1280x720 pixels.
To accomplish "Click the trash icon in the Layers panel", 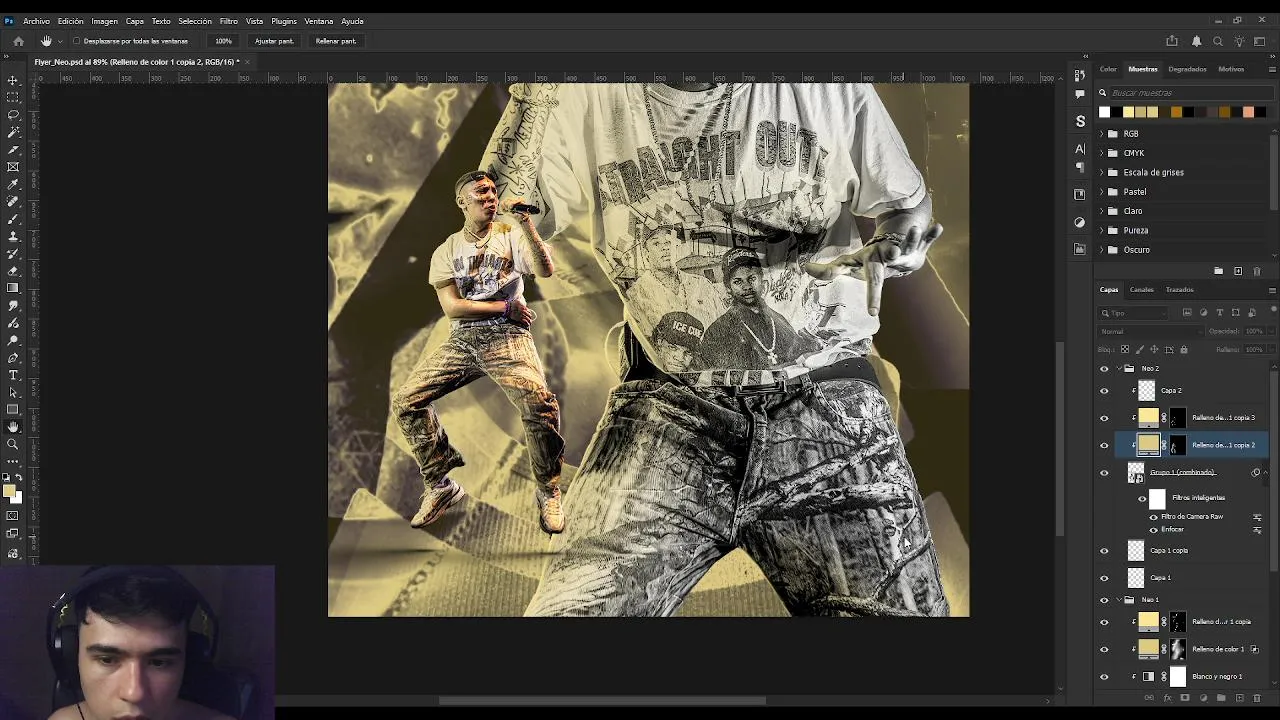I will click(x=1257, y=698).
